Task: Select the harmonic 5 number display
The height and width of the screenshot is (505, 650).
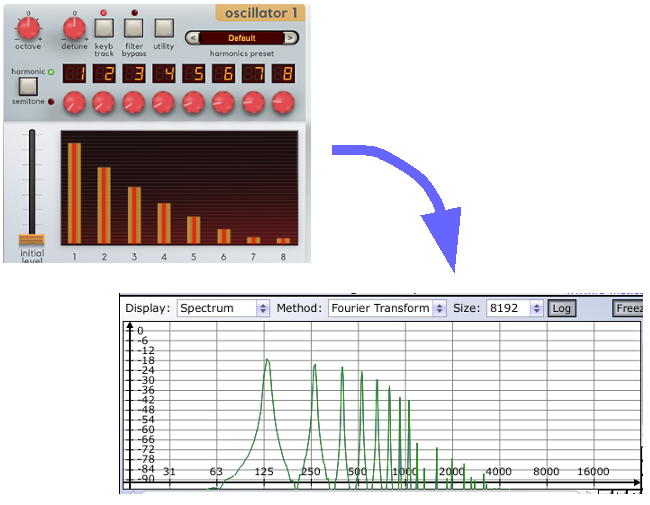Action: pyautogui.click(x=194, y=74)
